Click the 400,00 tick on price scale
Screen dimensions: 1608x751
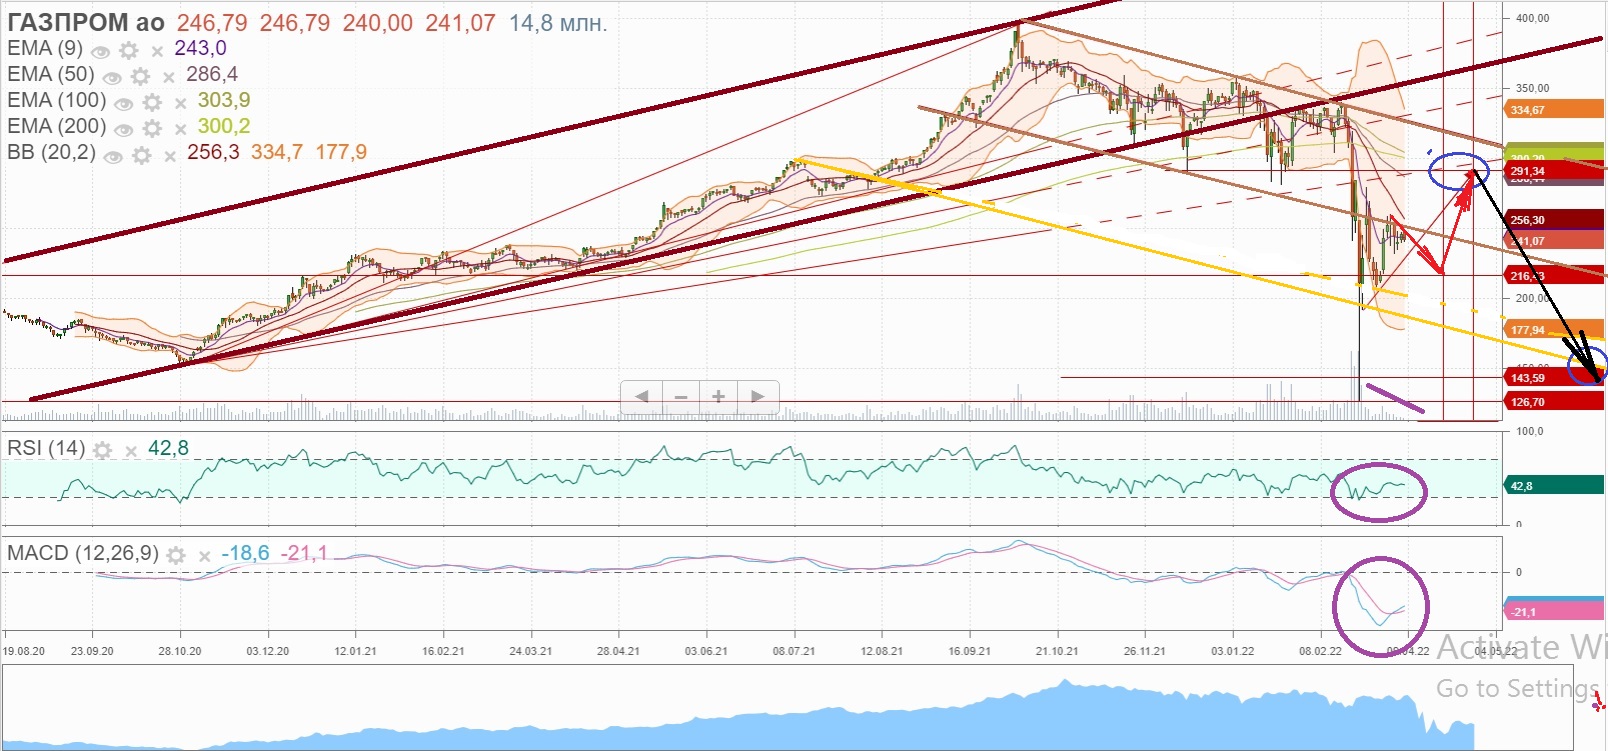click(x=1532, y=18)
